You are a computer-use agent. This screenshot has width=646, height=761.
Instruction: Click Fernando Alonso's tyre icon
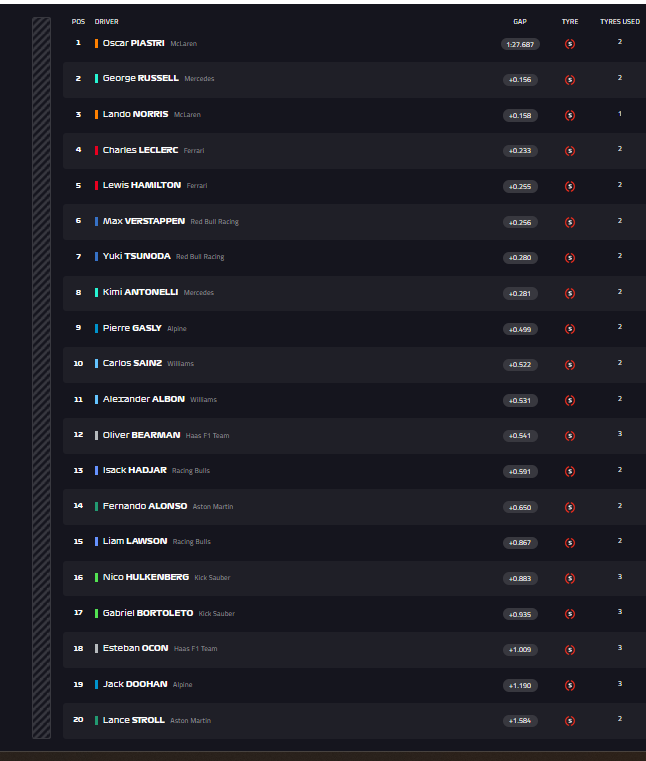tap(570, 507)
